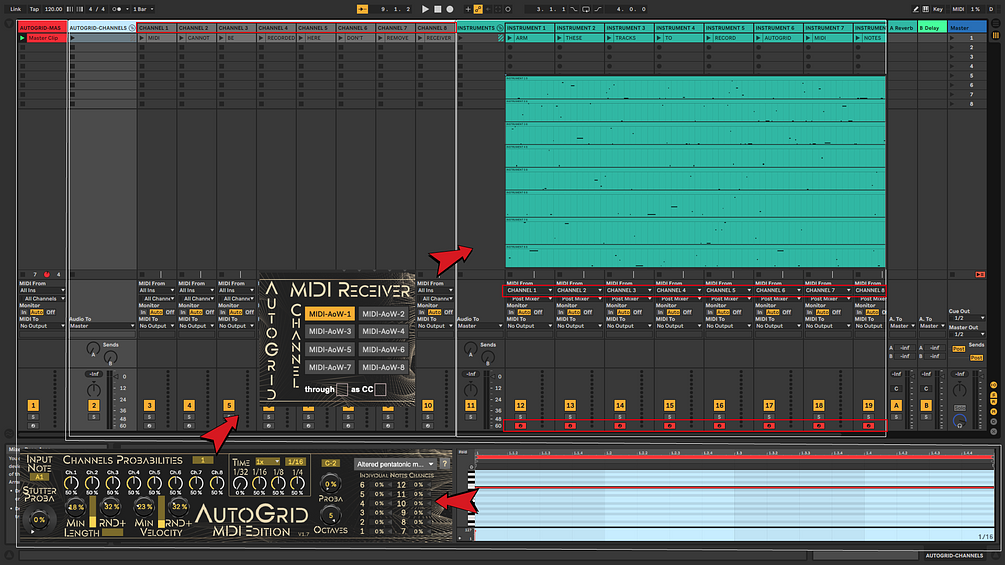Start playback with the transport Play button
The image size is (1005, 565).
(x=425, y=9)
